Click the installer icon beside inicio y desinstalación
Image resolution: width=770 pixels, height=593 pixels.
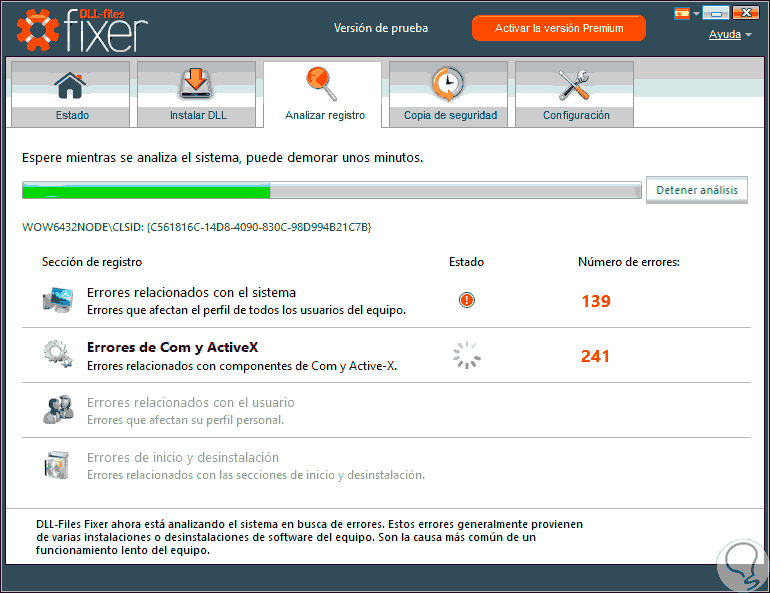coord(57,464)
